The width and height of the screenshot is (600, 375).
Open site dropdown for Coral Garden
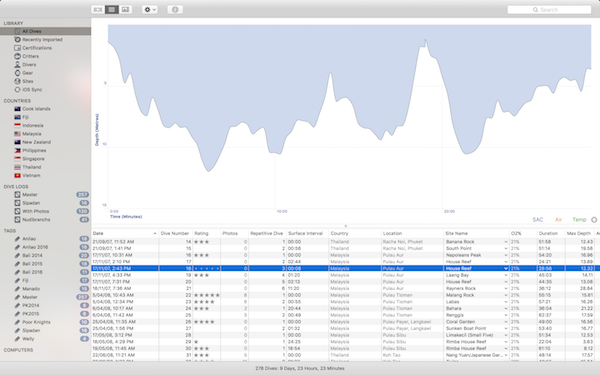(505, 322)
